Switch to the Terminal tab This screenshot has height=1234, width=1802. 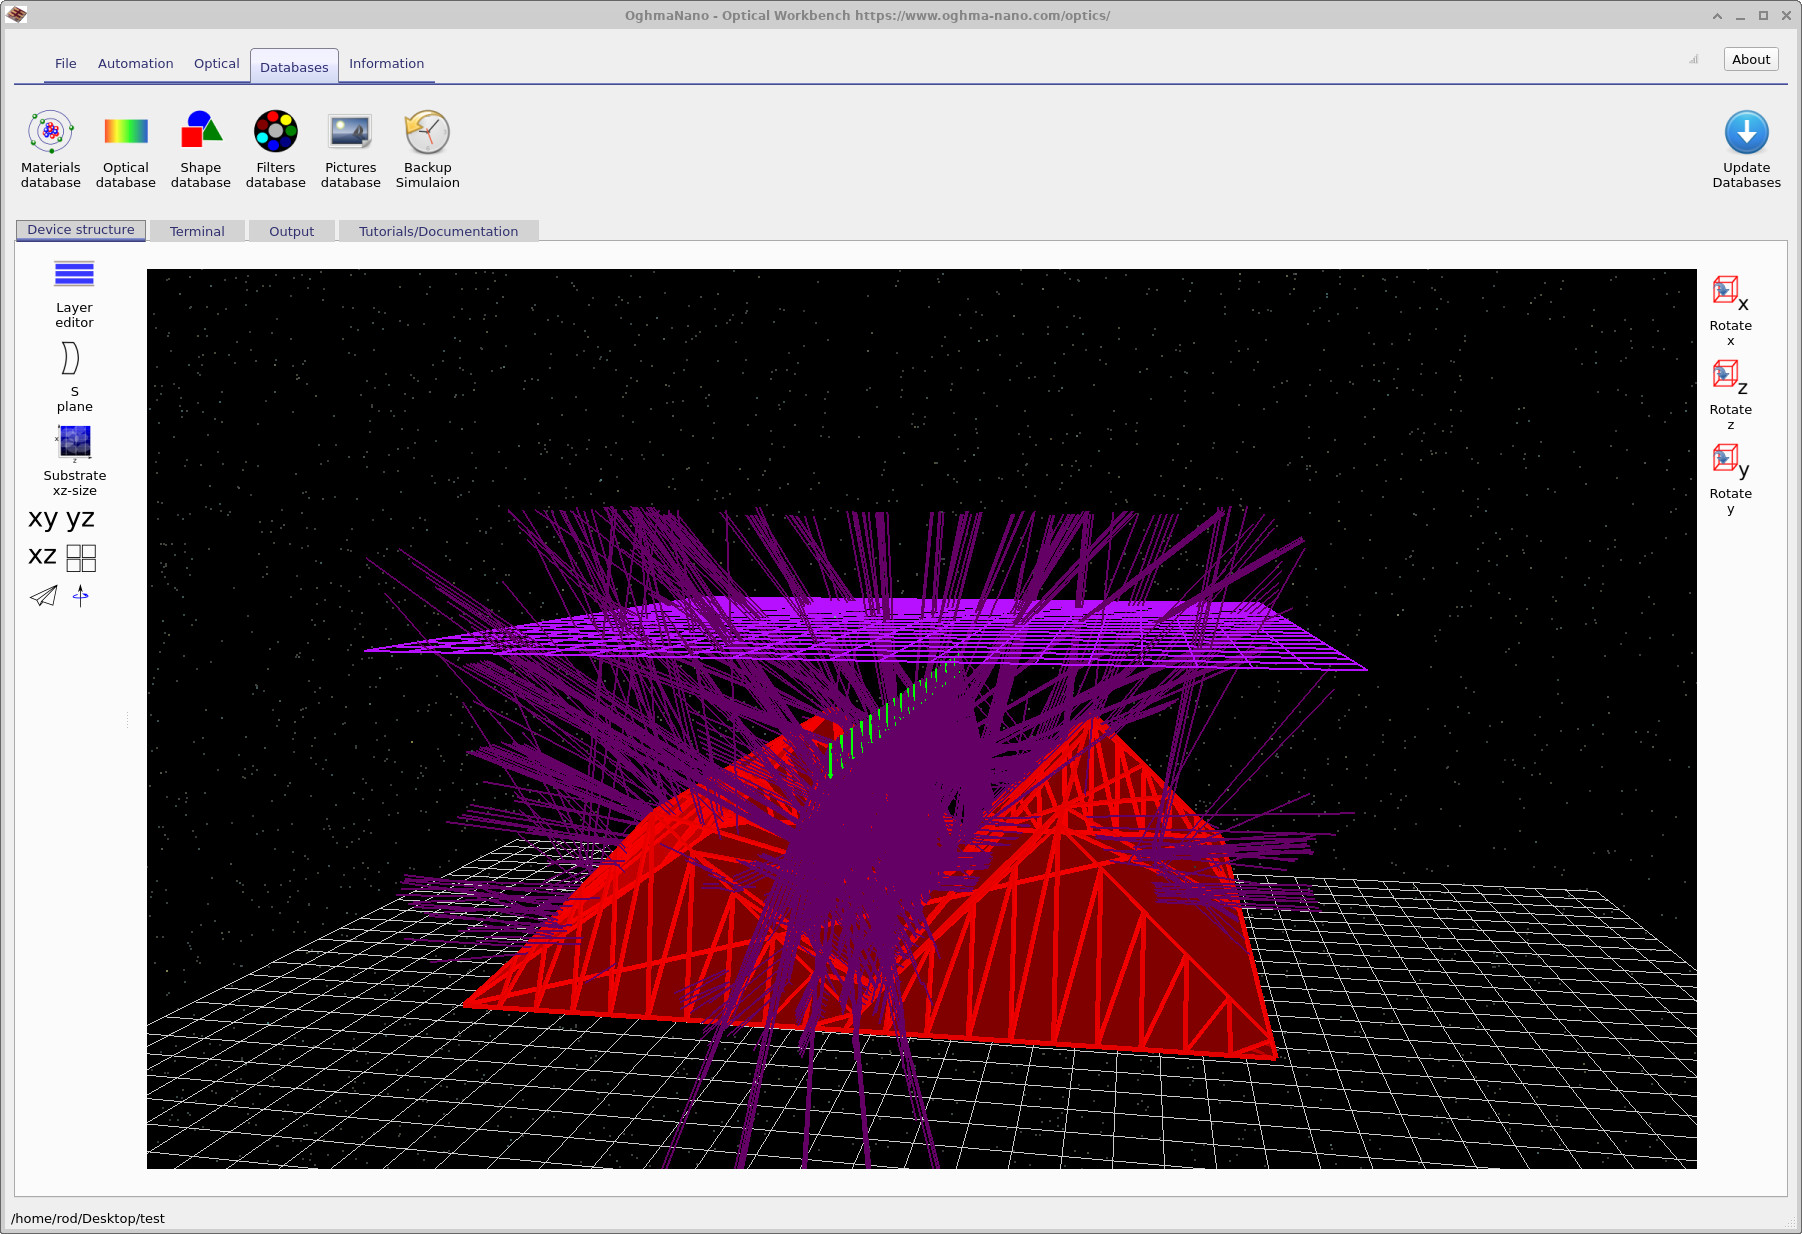[x=196, y=230]
